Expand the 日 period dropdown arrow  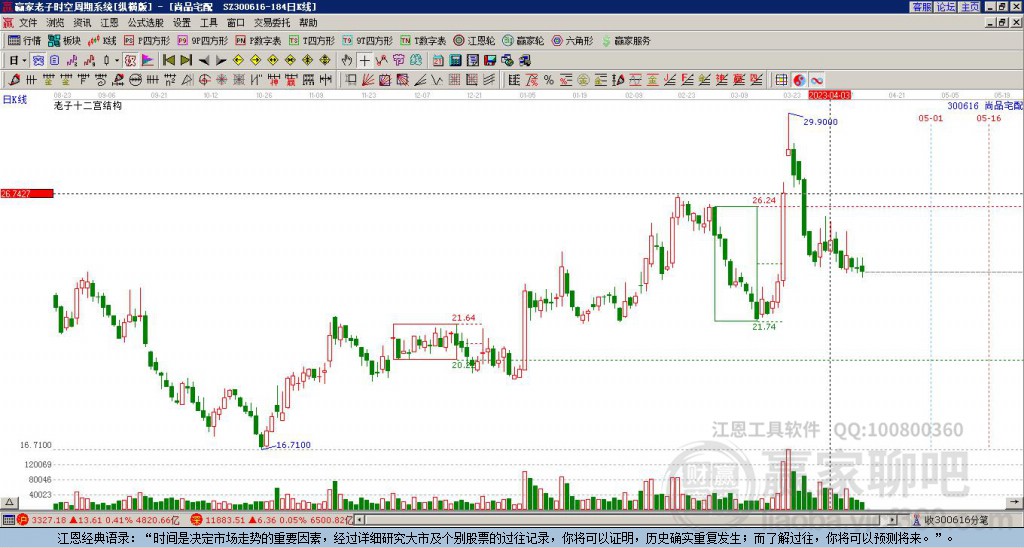tap(25, 61)
